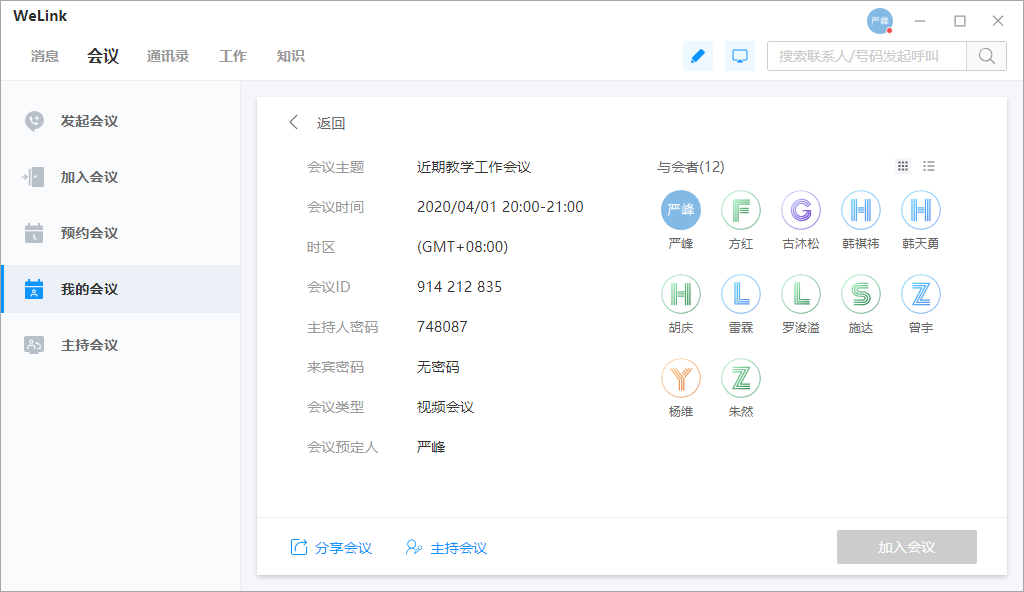Open the 消息 tab

45,56
